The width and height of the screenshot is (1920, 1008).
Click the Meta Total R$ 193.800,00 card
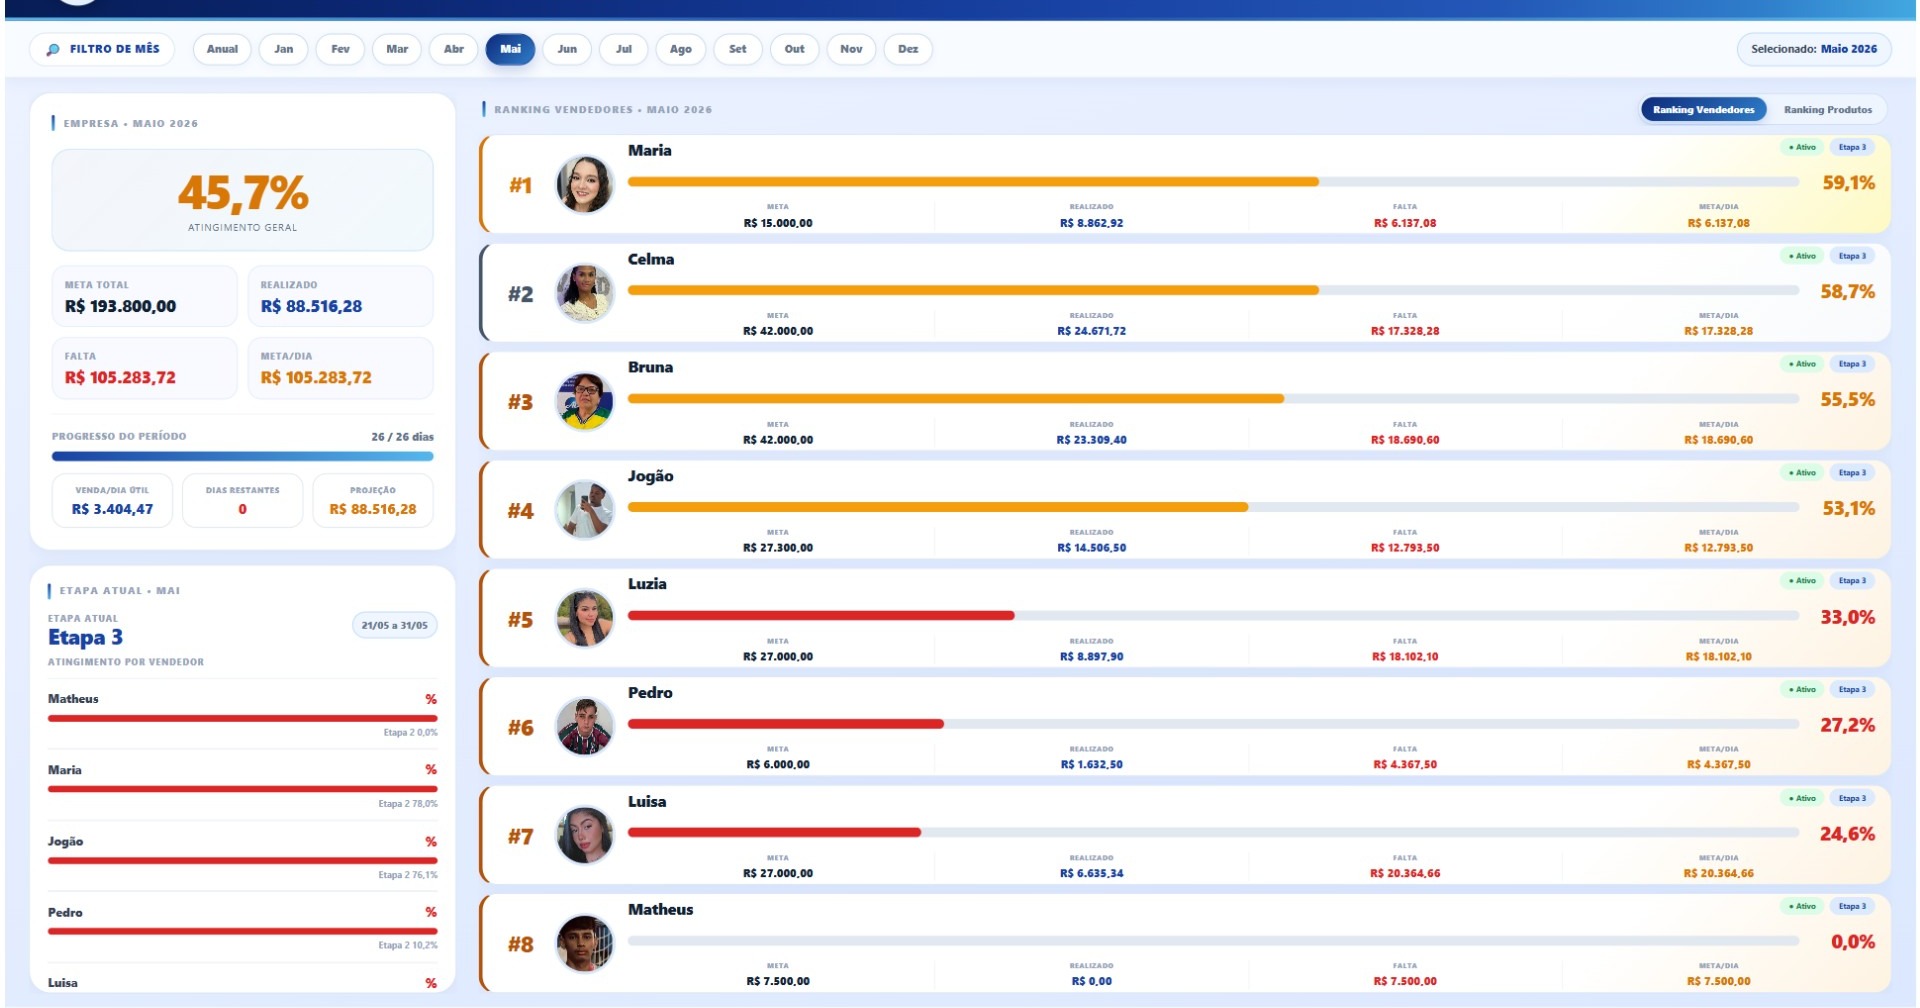click(144, 296)
